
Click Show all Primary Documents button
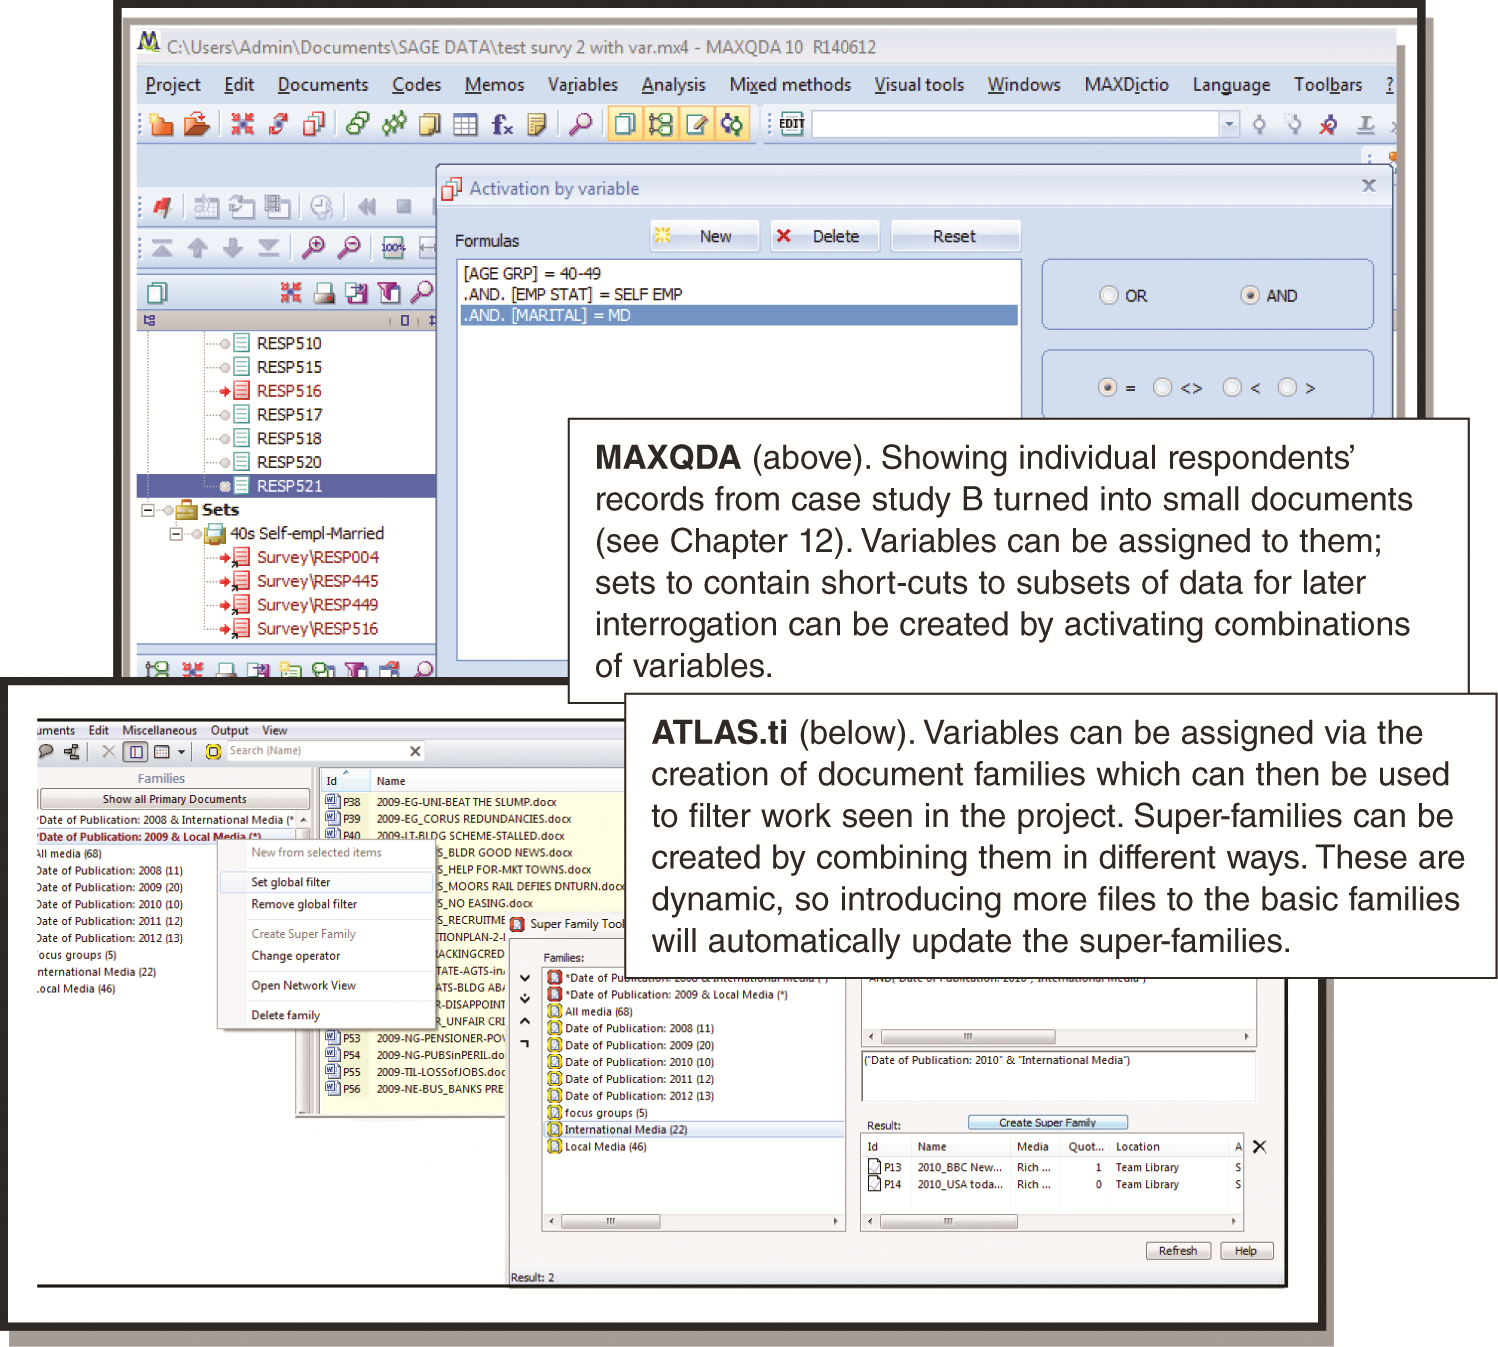(174, 799)
